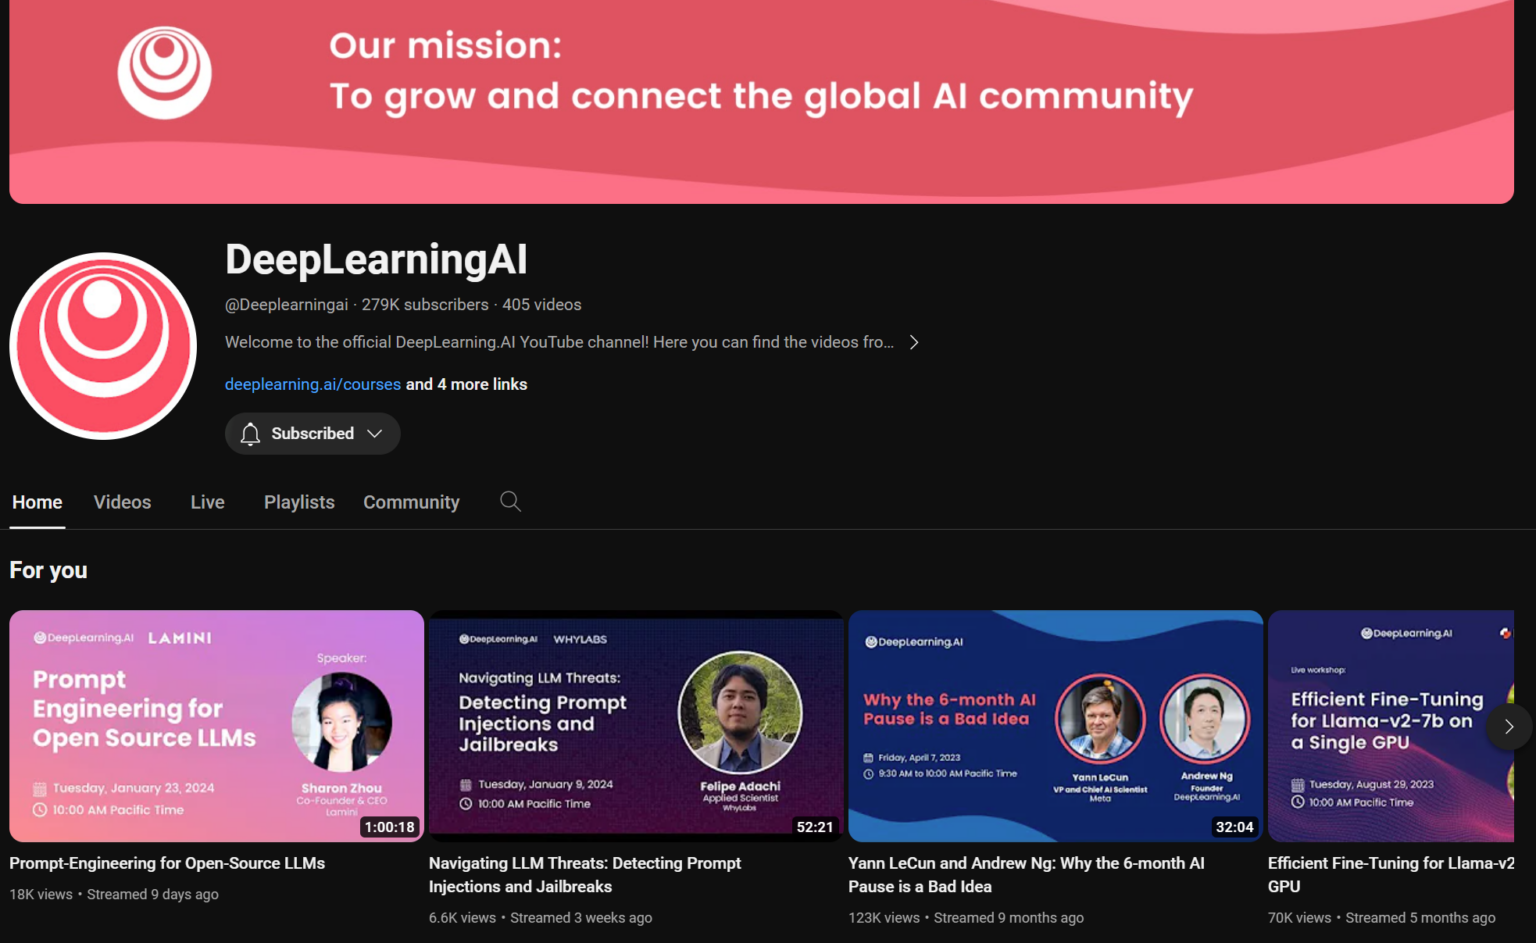
Task: Click the calendar icon on the Lamini thumbnail
Action: coord(40,787)
